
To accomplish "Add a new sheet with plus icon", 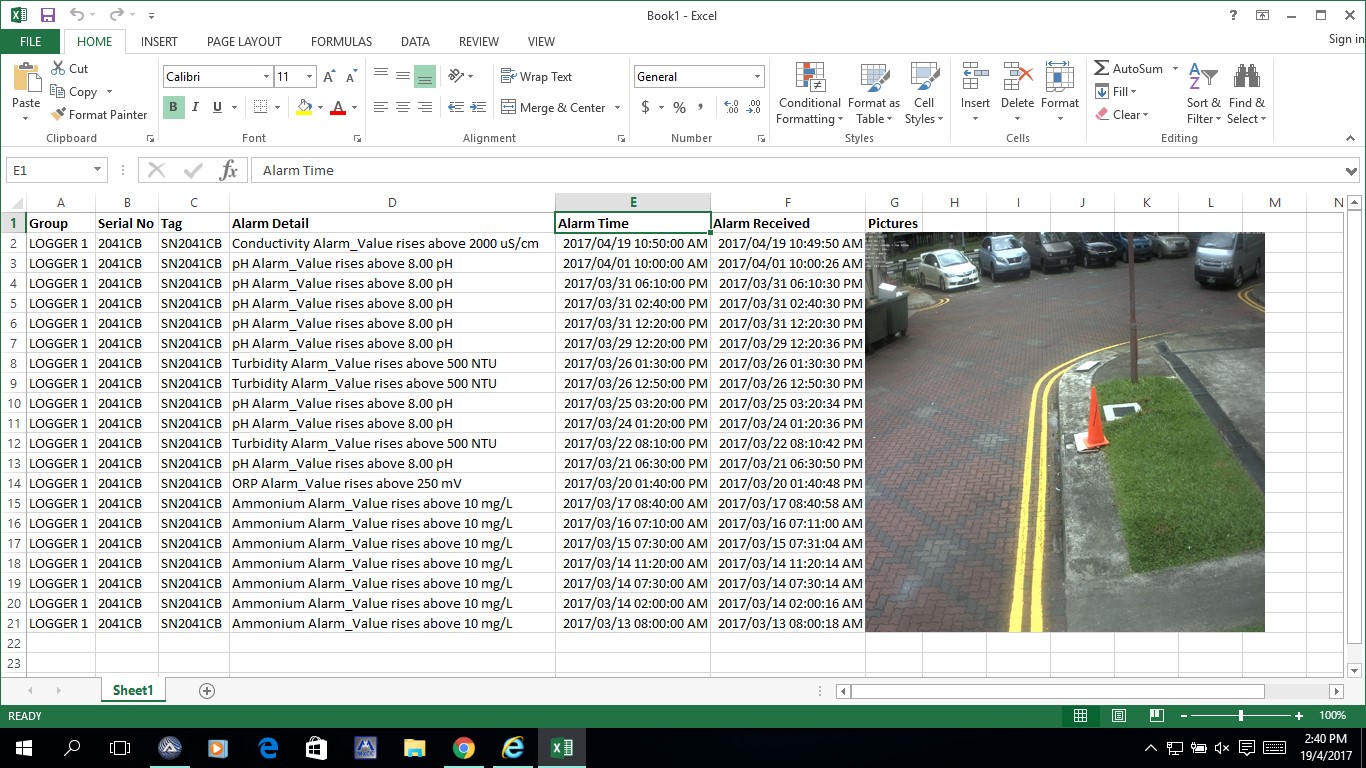I will tap(207, 691).
